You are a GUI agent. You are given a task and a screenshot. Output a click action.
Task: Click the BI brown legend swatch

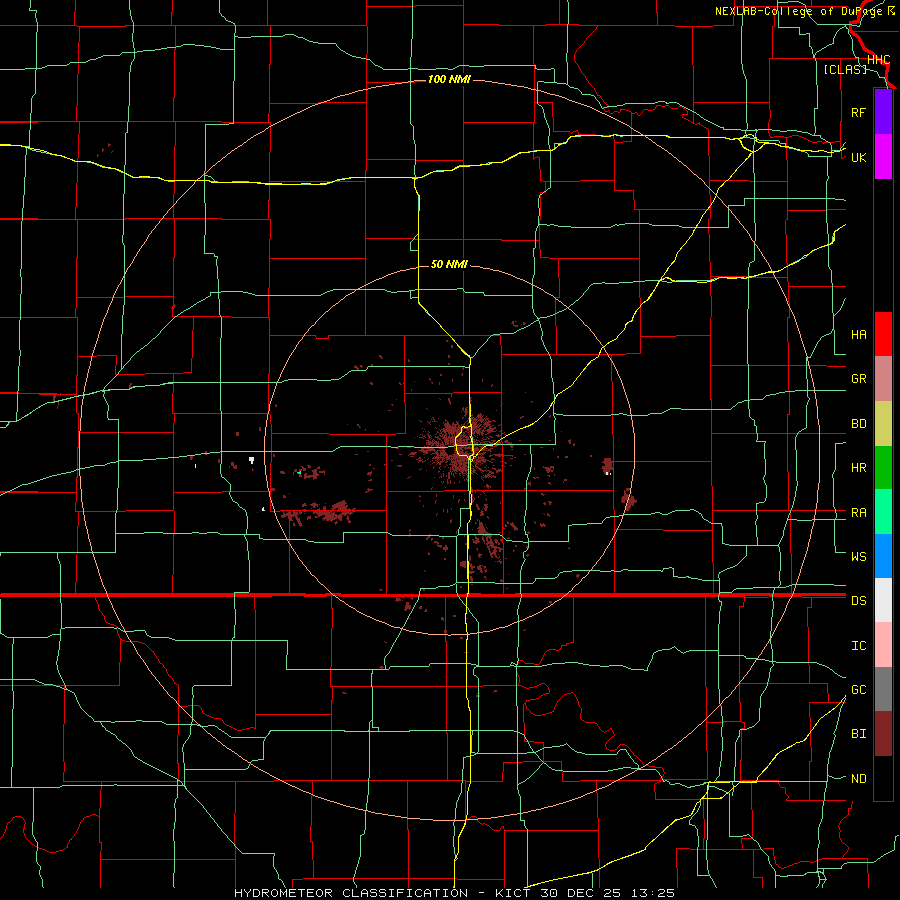click(883, 734)
